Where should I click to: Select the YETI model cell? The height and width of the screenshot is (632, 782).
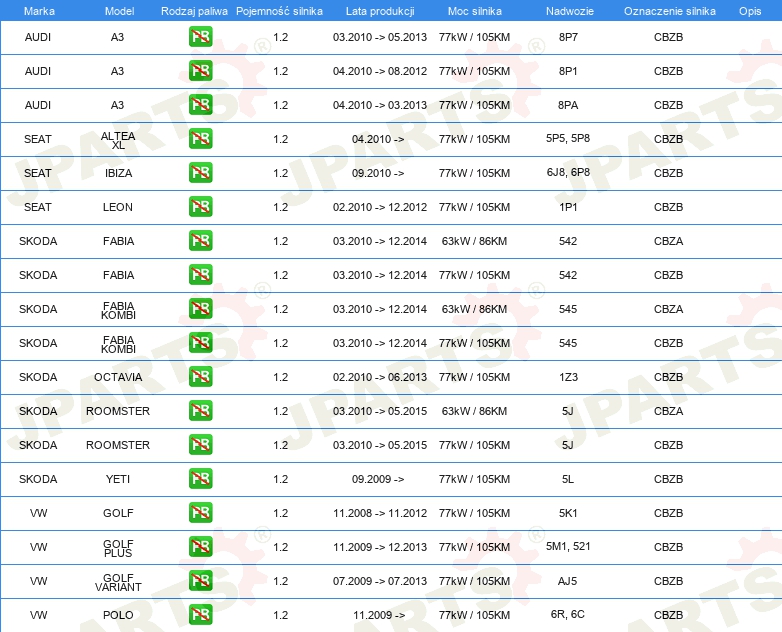click(118, 479)
